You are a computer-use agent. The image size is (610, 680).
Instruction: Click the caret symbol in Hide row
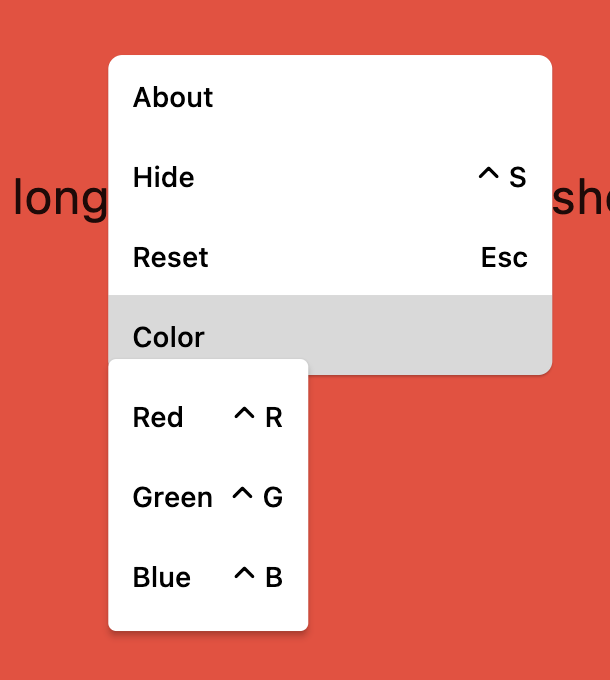click(488, 176)
